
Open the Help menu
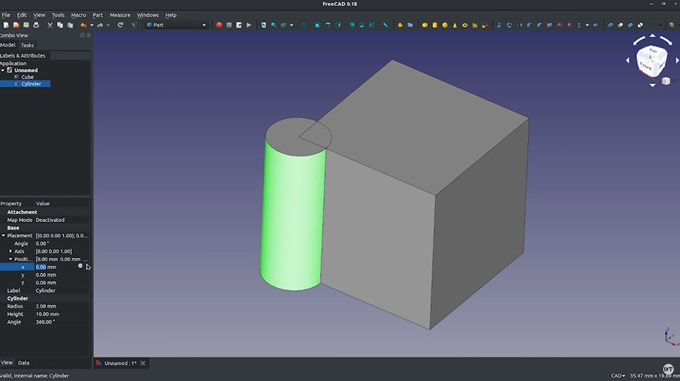pyautogui.click(x=171, y=15)
